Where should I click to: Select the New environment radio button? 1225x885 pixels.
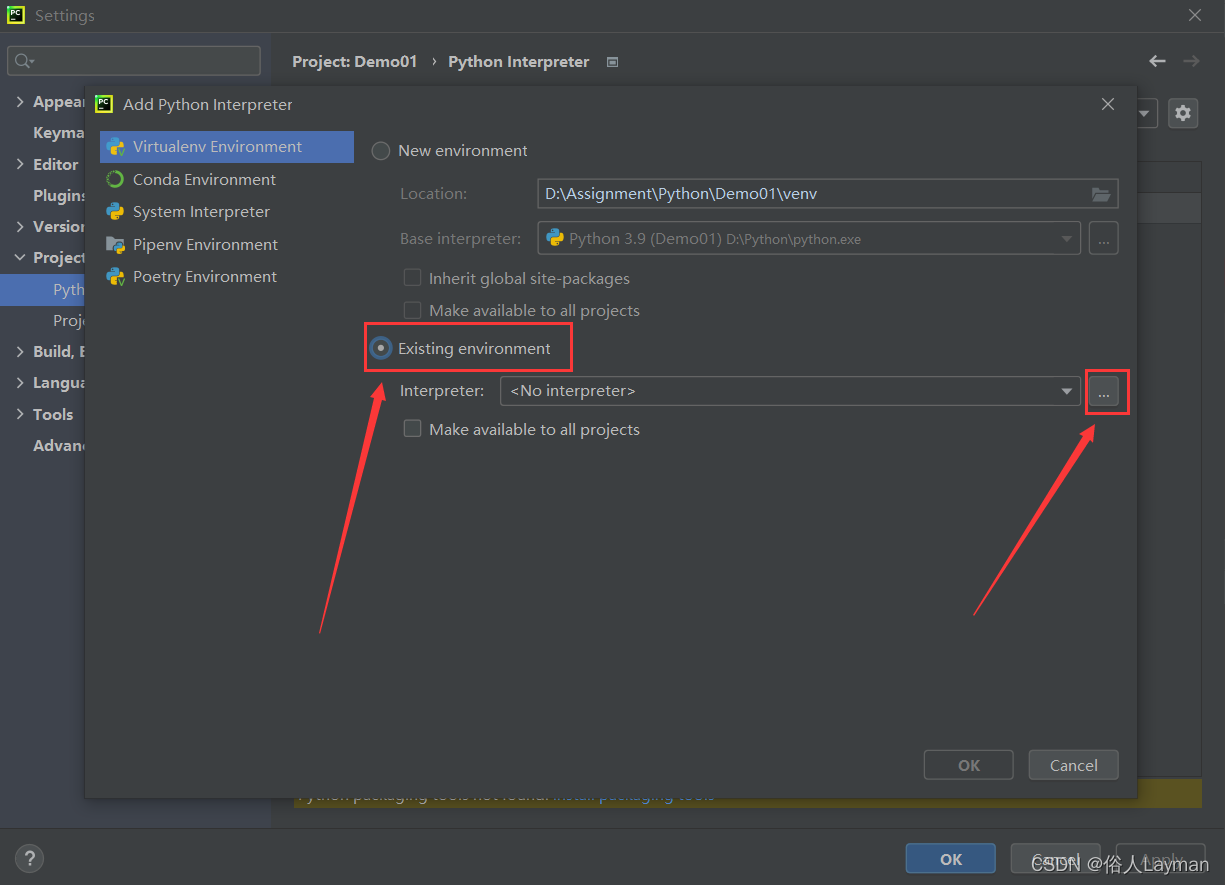click(381, 151)
